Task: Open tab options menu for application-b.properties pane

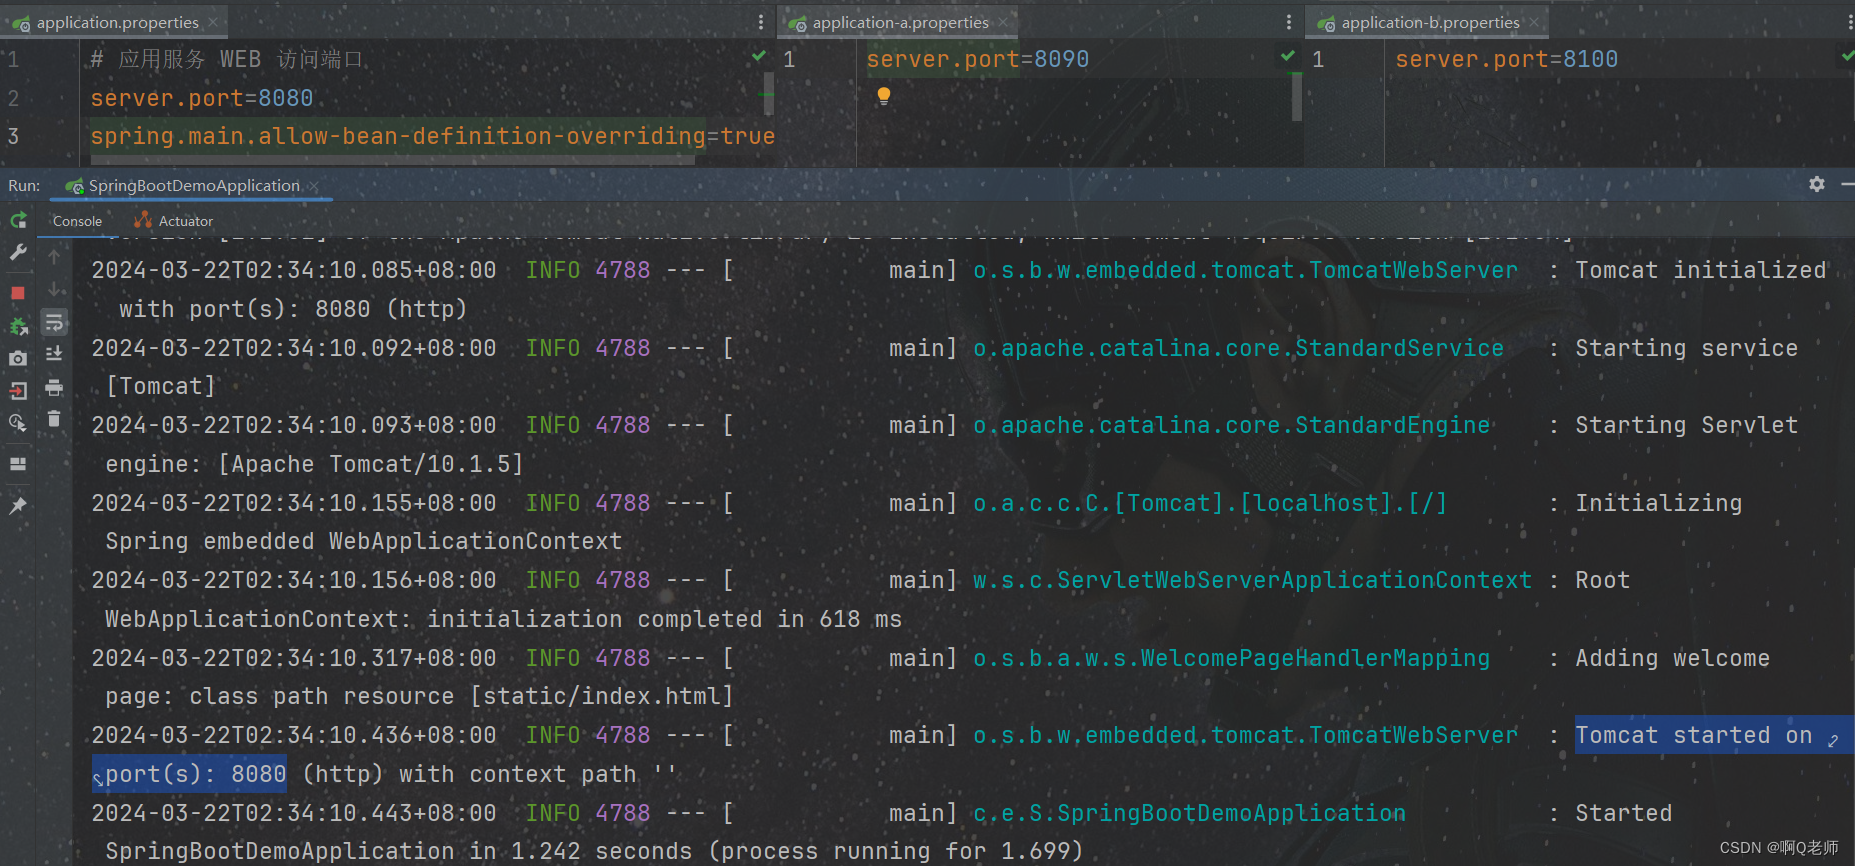Action: [1850, 22]
